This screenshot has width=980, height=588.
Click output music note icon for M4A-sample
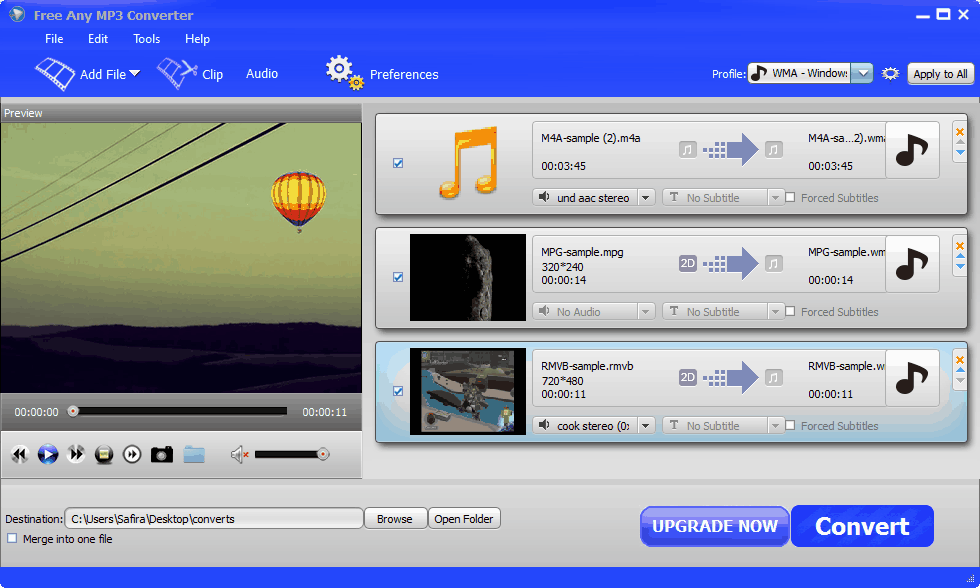pyautogui.click(x=912, y=150)
